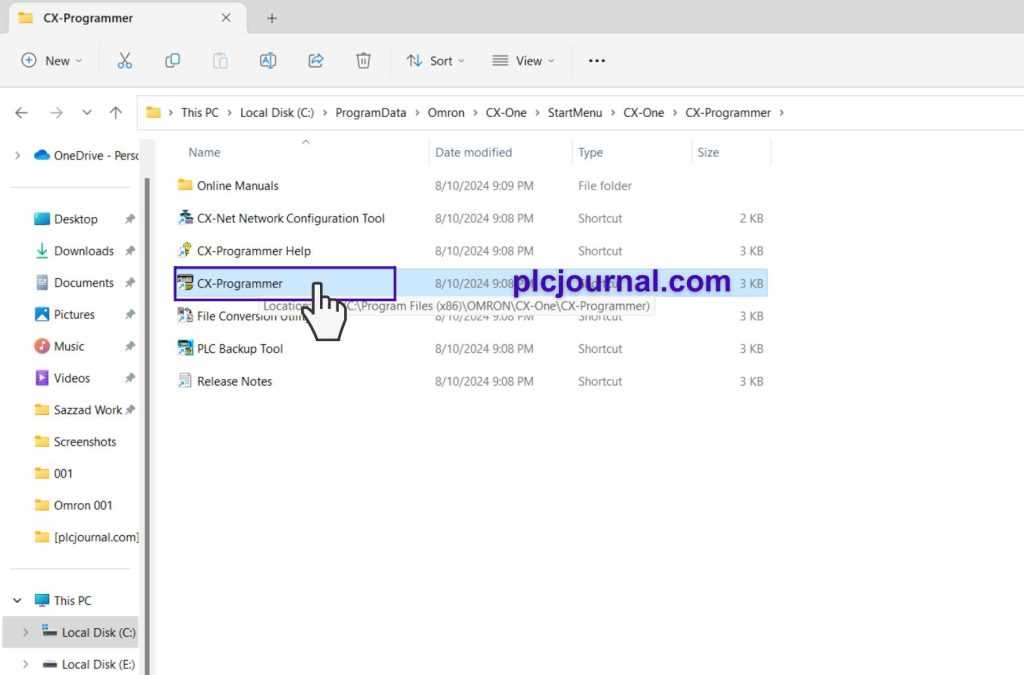Select the CX-Programmer Help shortcut icon
Screen dimensions: 1024x675
185,250
